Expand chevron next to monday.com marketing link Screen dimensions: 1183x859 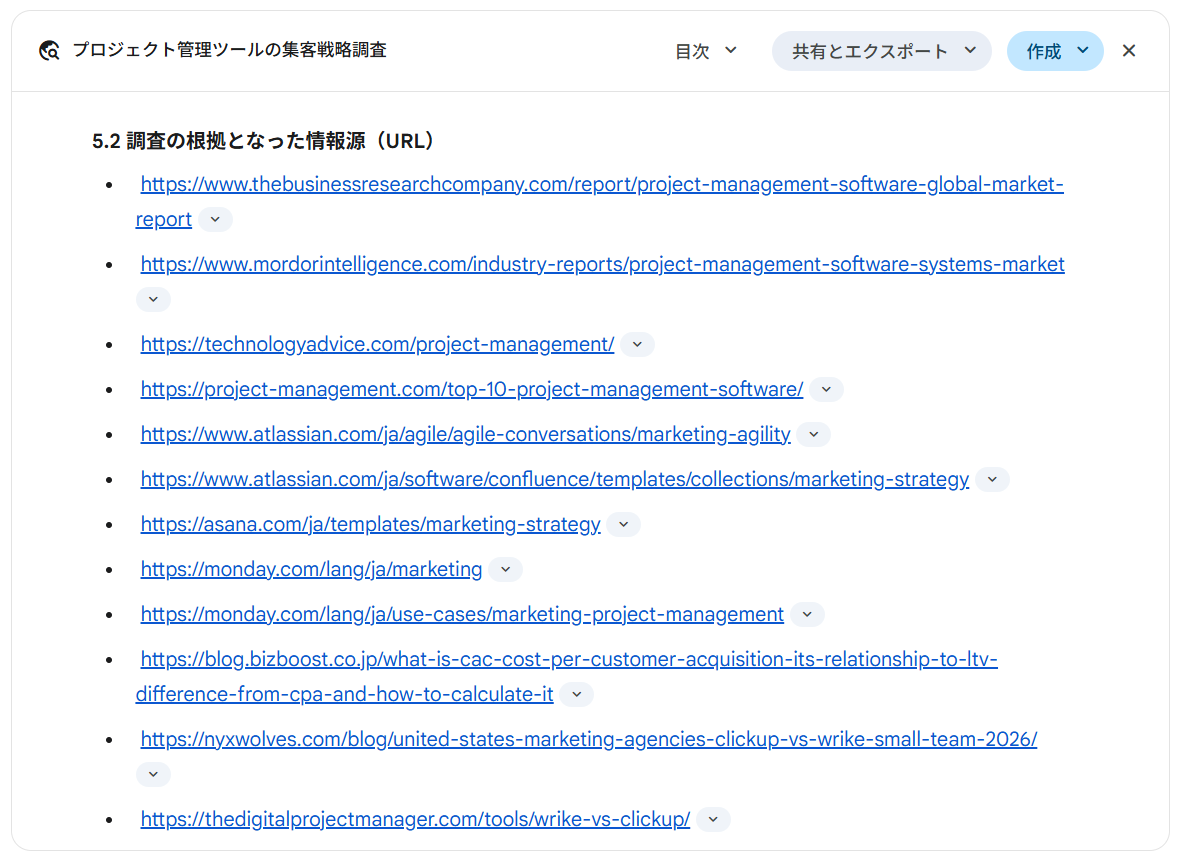505,570
